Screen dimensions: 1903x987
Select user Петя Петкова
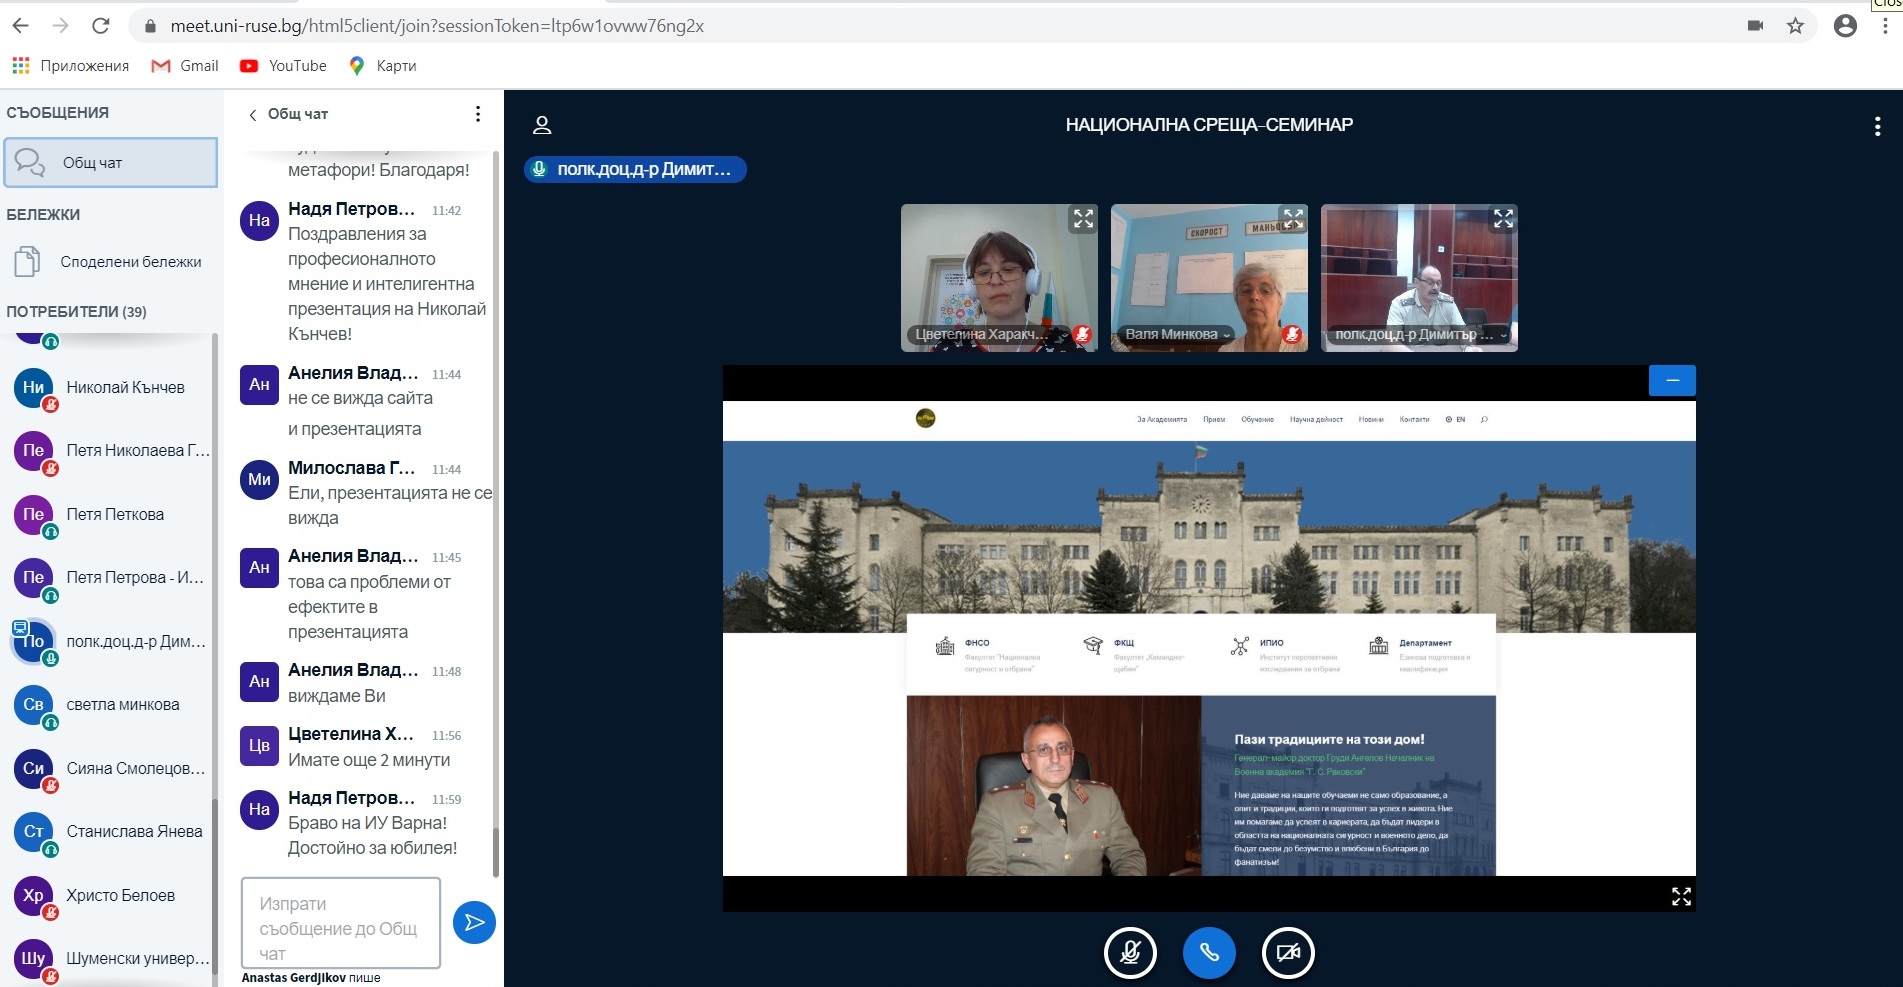coord(110,515)
